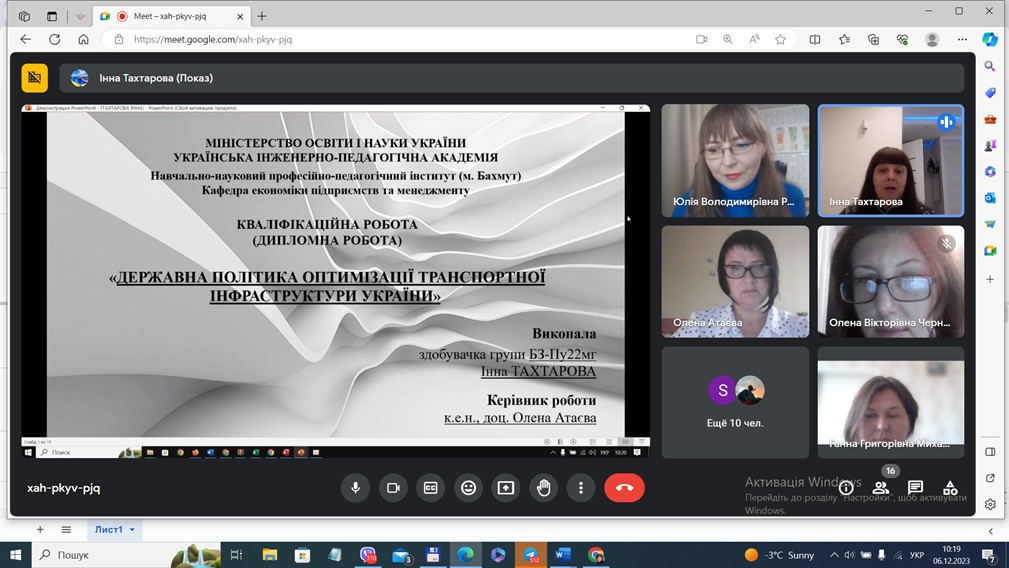The height and width of the screenshot is (568, 1009).
Task: Leave the call with red hang-up button
Action: (624, 488)
